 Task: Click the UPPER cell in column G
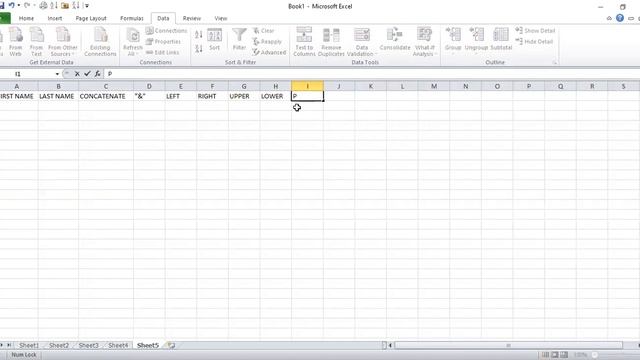244,96
